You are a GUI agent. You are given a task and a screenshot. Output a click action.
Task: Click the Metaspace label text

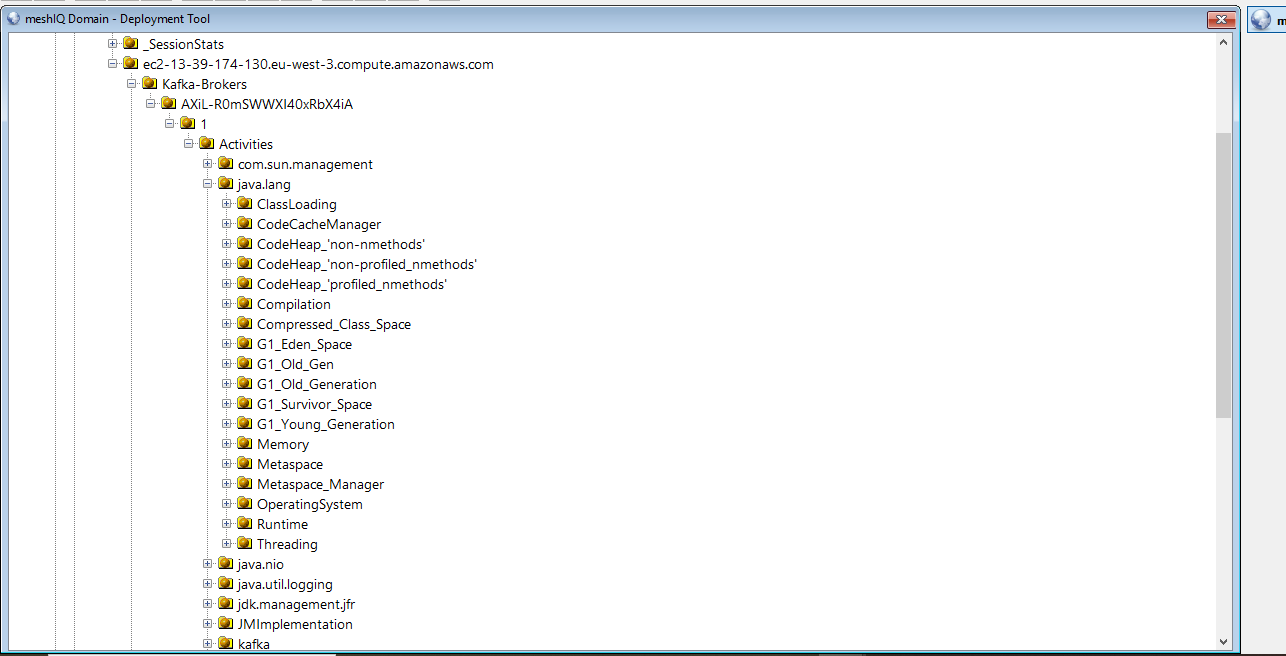point(290,464)
